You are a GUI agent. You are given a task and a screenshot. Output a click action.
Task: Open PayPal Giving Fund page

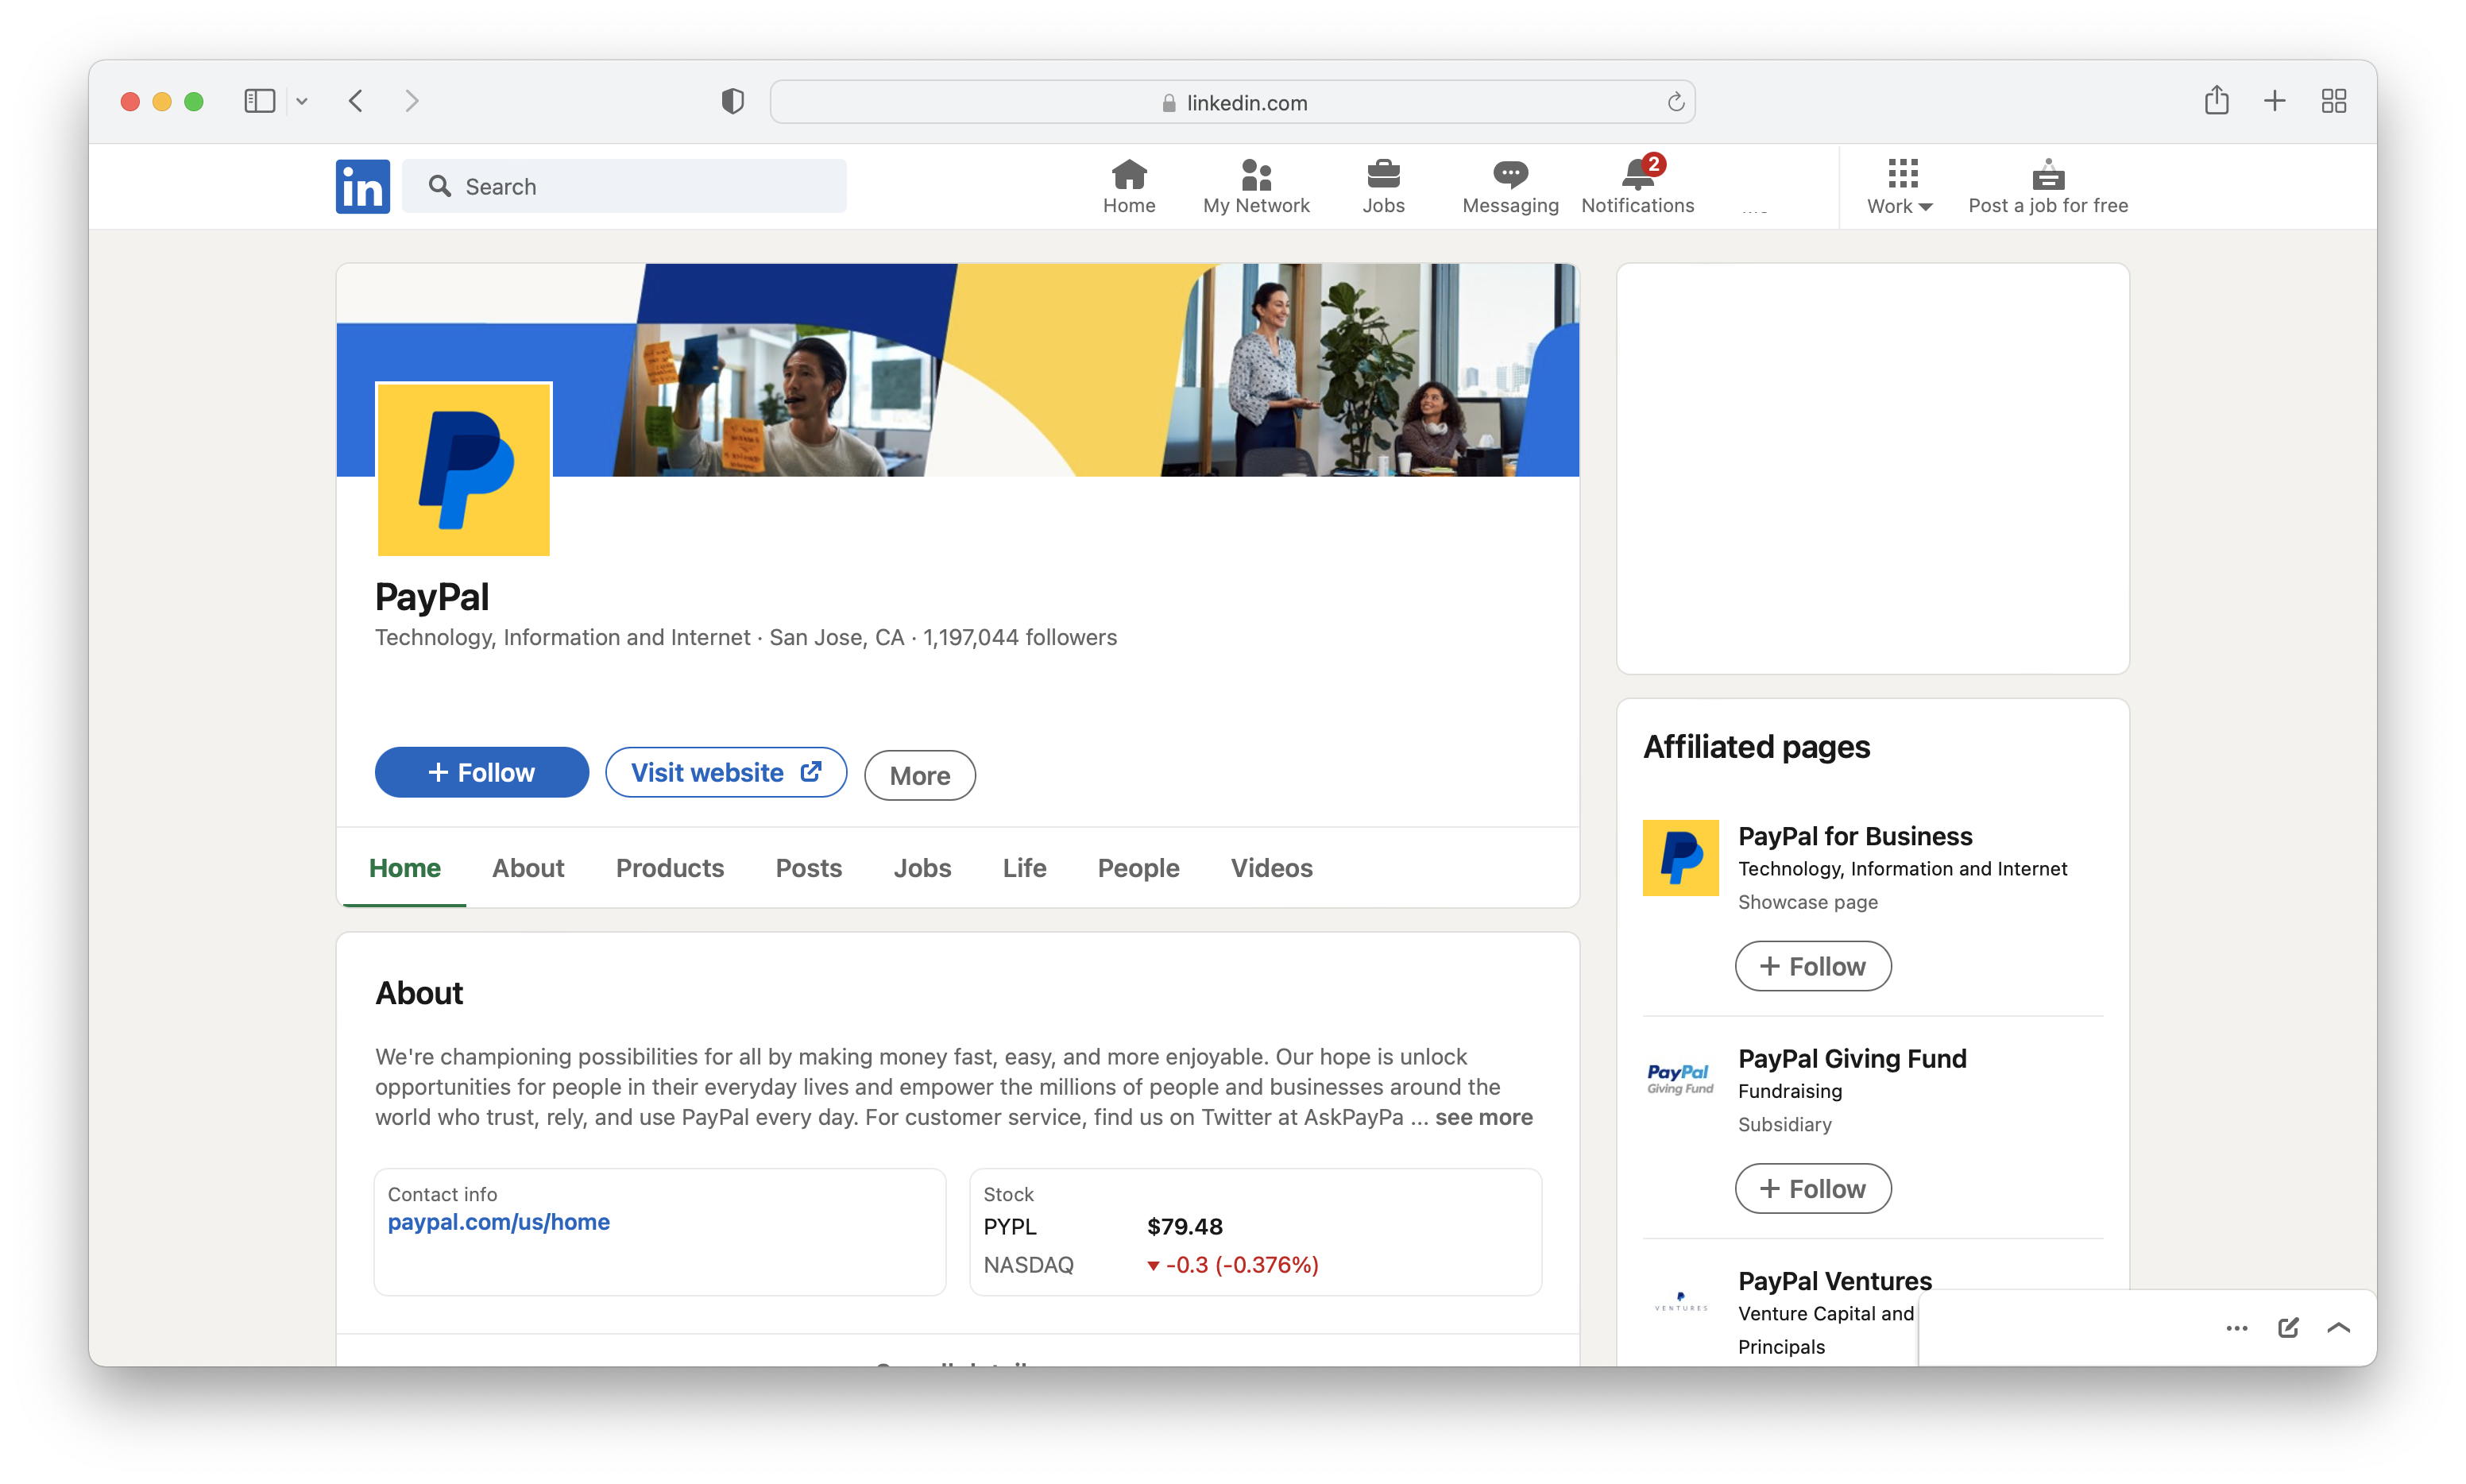[1852, 1058]
